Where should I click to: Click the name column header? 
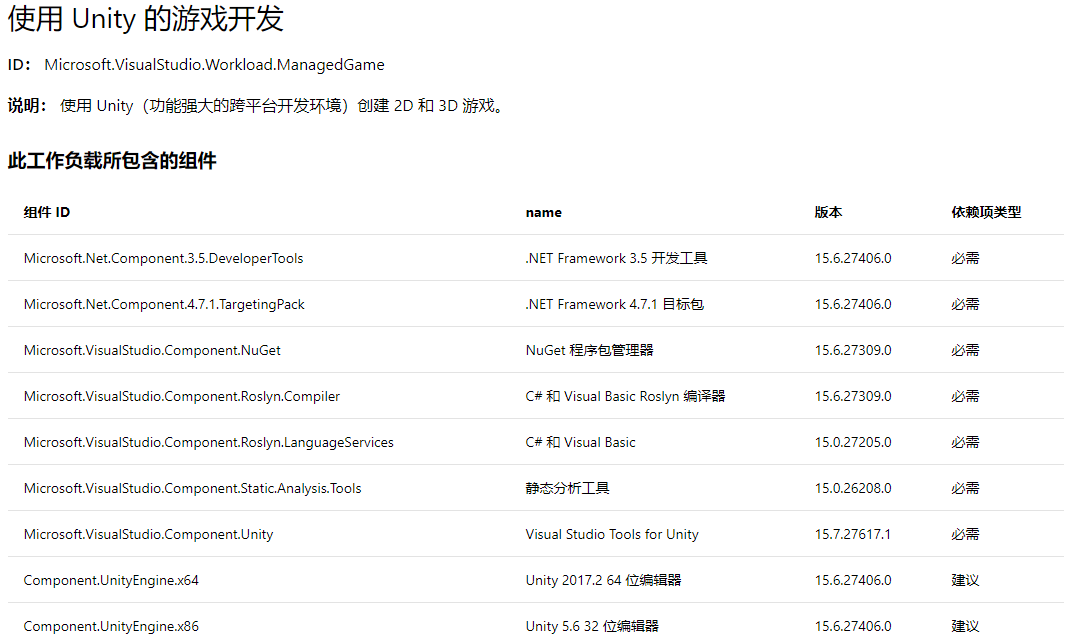543,213
